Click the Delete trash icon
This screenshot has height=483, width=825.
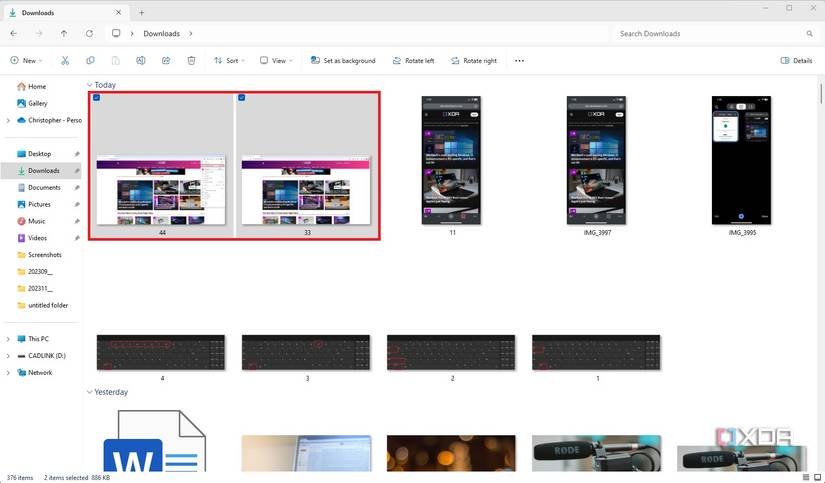click(x=191, y=61)
